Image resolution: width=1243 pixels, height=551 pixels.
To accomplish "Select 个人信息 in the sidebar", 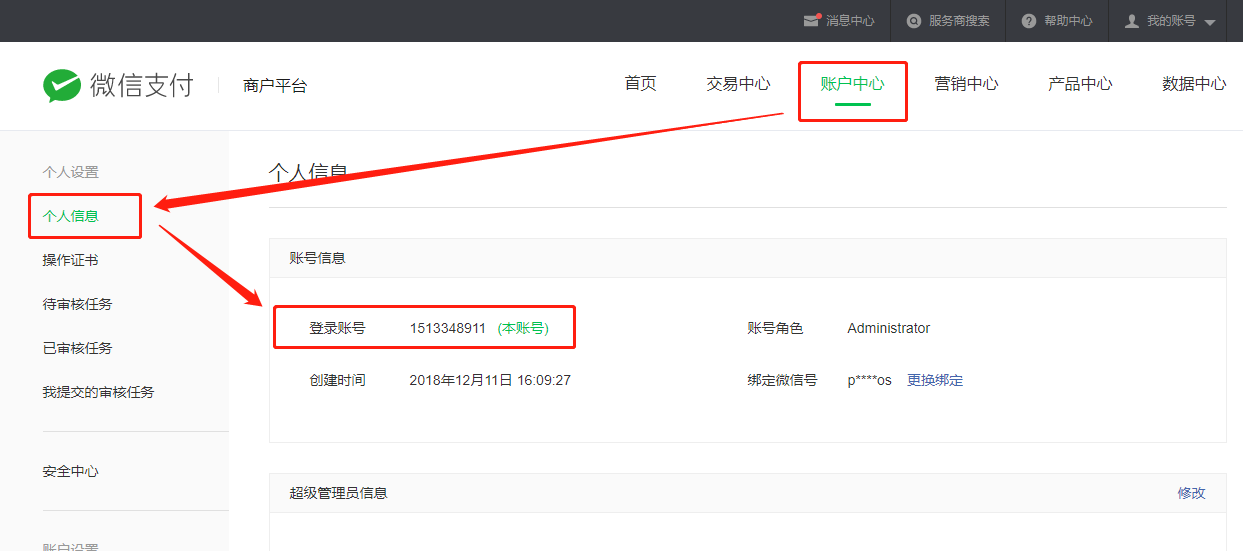I will (71, 216).
